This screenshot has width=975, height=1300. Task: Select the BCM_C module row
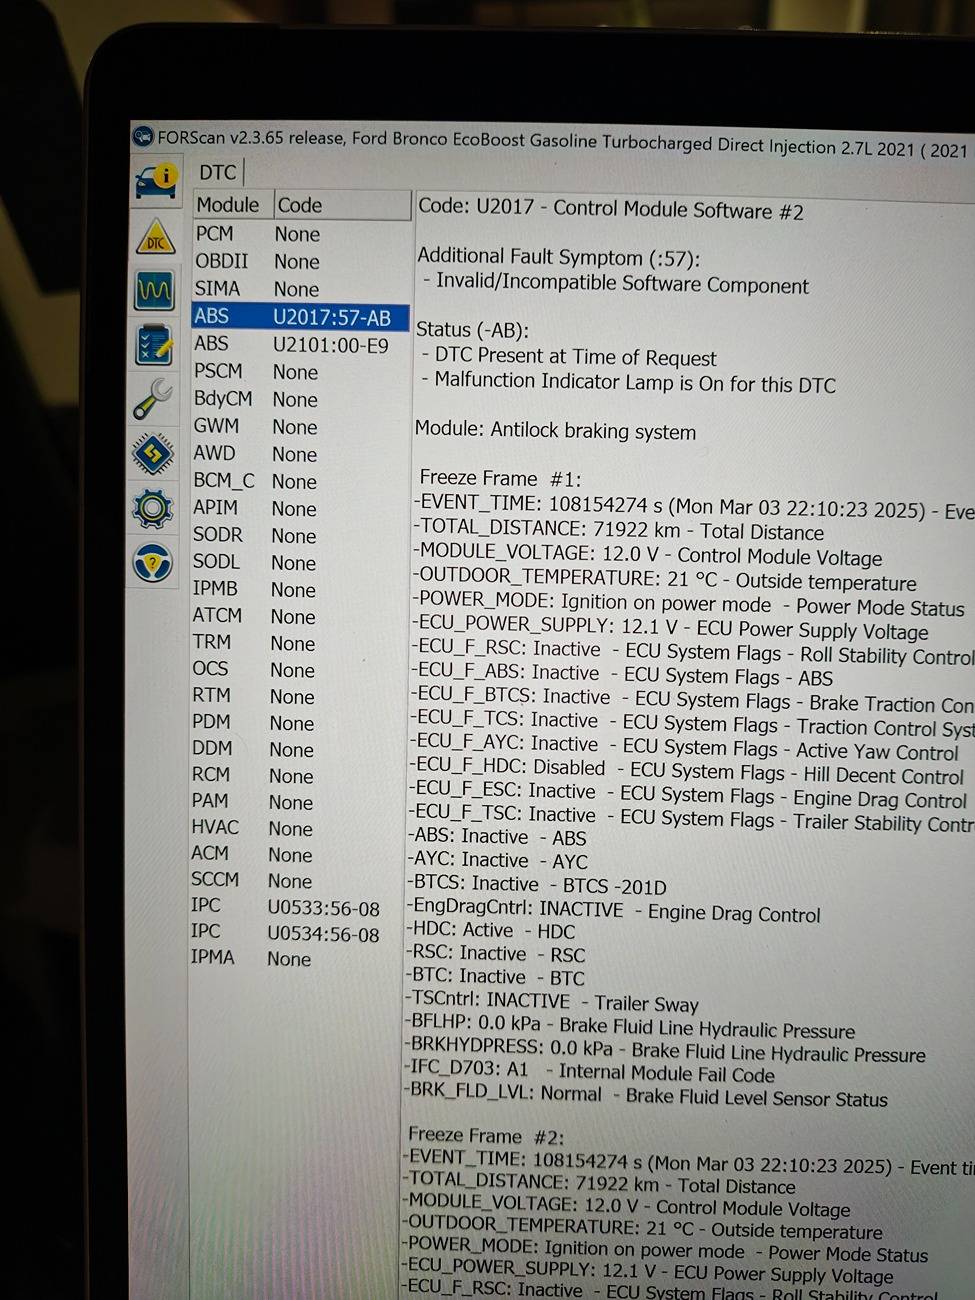pyautogui.click(x=300, y=481)
